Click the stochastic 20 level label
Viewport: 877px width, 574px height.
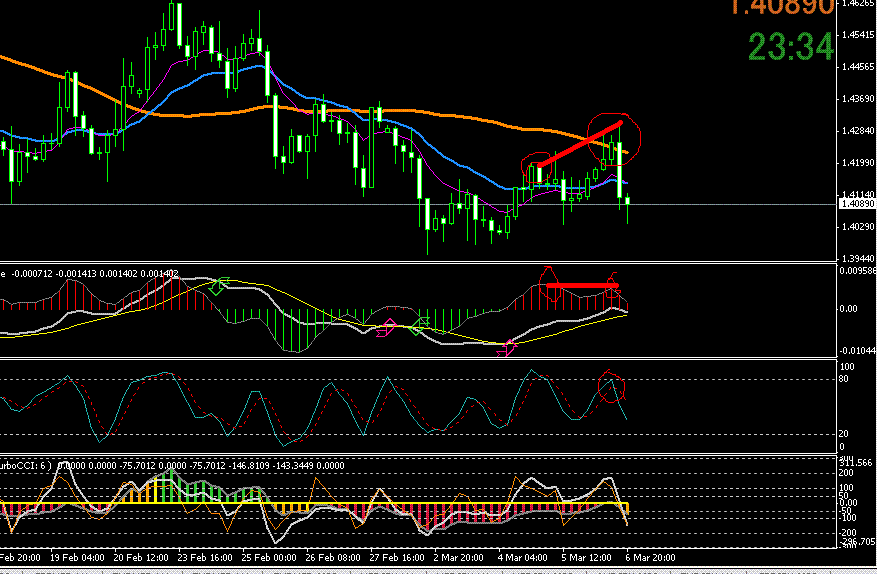pyautogui.click(x=843, y=434)
